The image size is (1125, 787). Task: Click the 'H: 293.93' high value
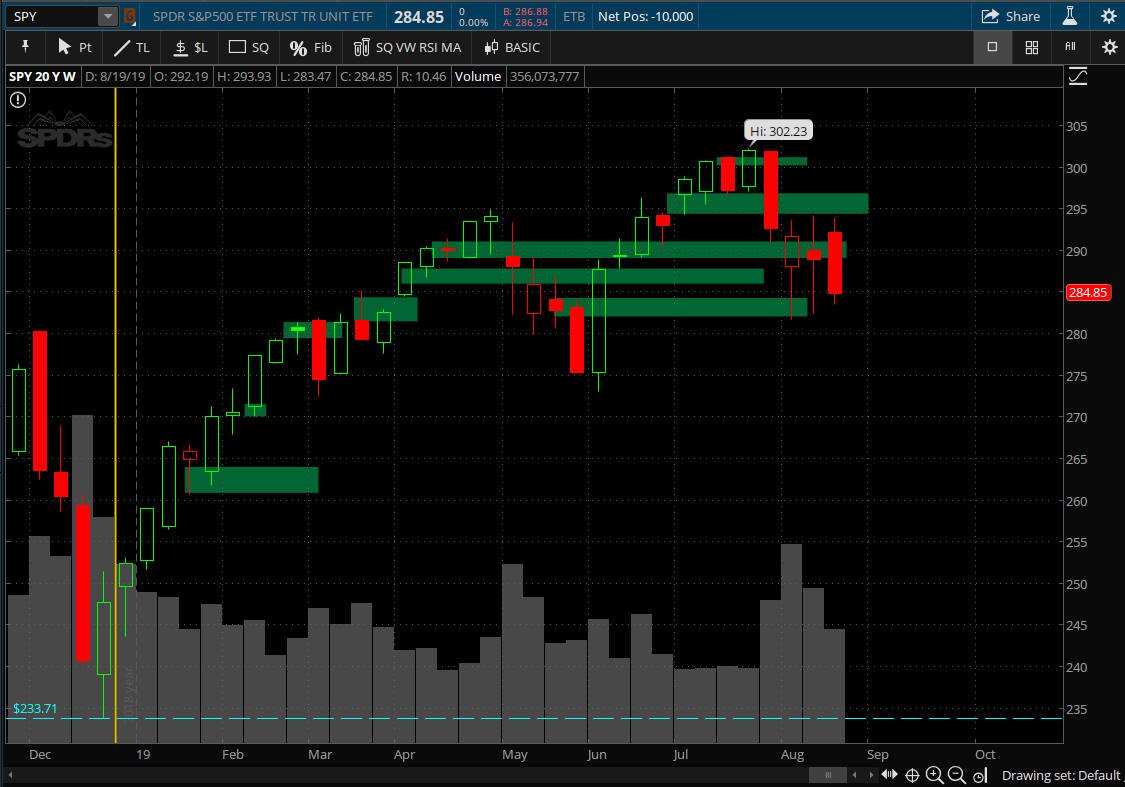[244, 77]
